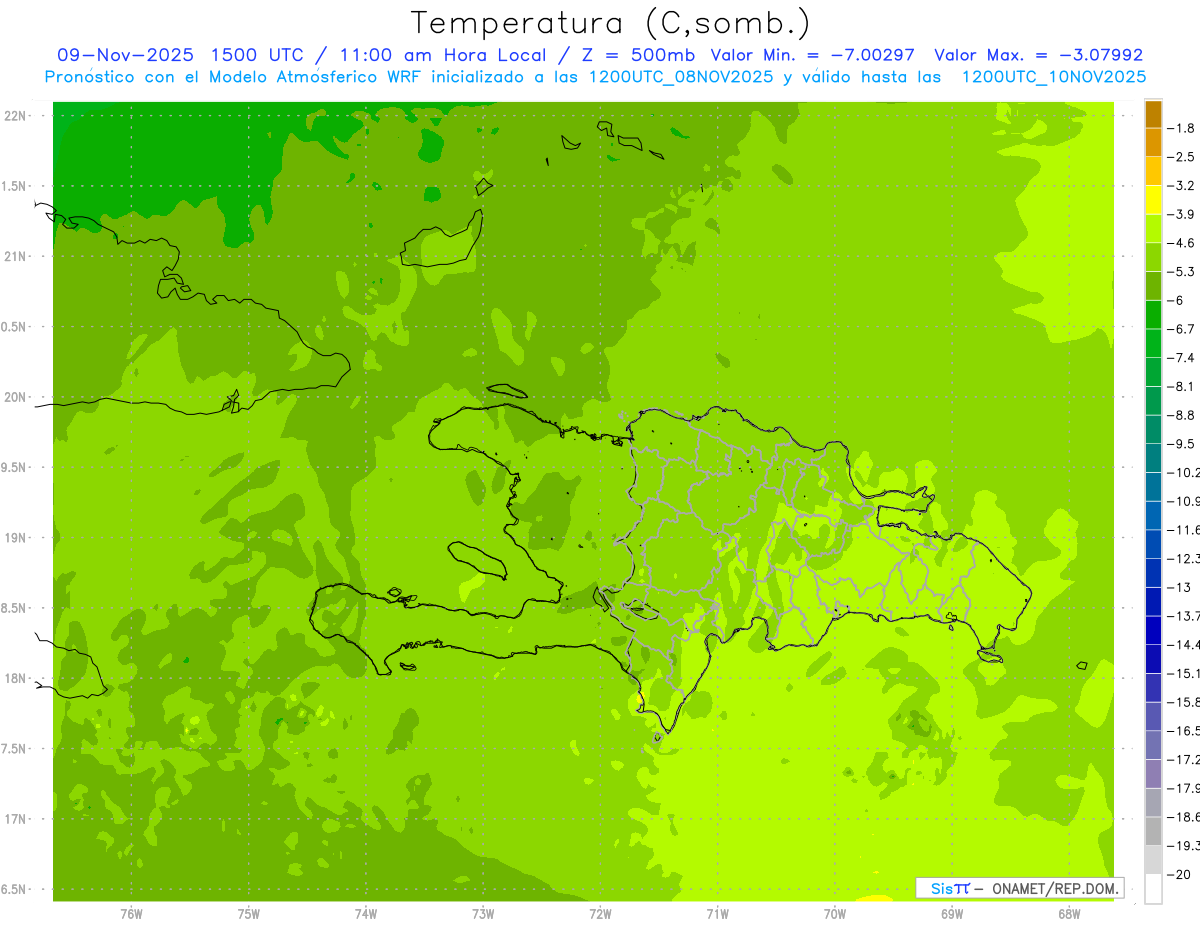Click the 71W longitude axis label
1200x927 pixels.
pyautogui.click(x=717, y=914)
